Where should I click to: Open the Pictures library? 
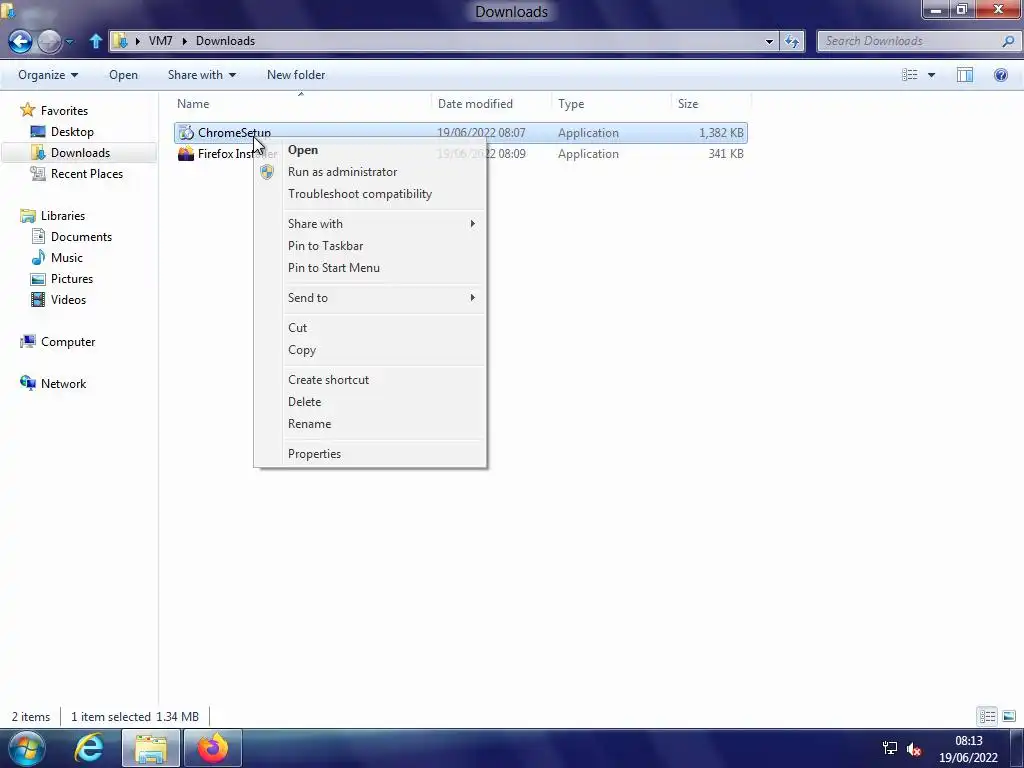click(72, 278)
